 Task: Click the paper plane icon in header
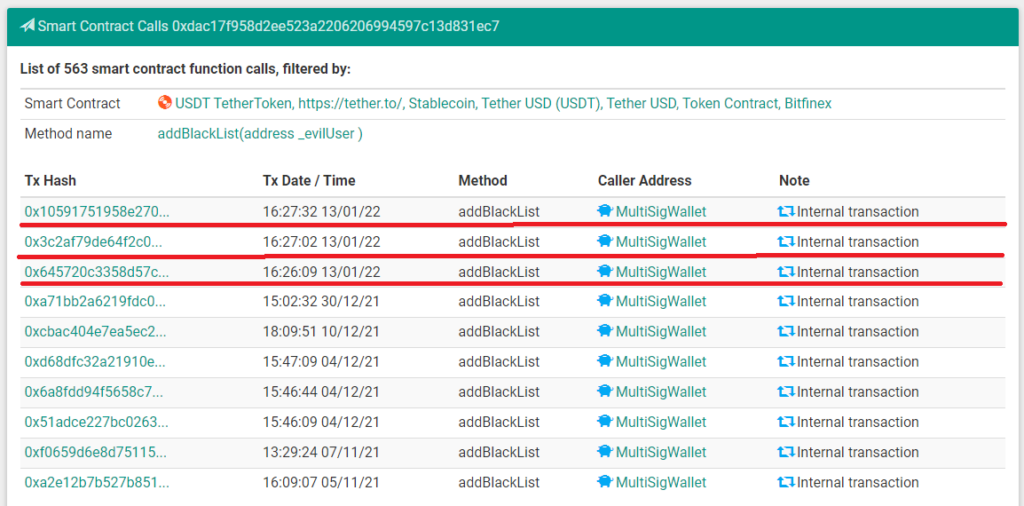(x=27, y=26)
